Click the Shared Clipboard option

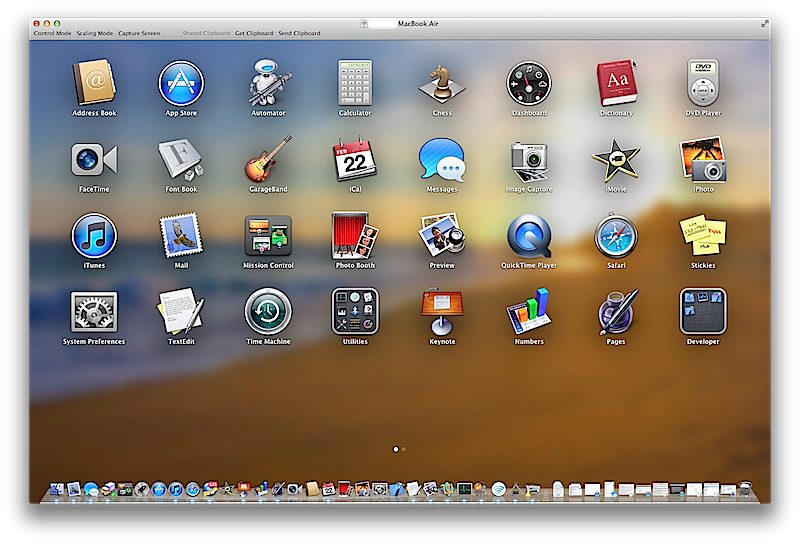[206, 33]
